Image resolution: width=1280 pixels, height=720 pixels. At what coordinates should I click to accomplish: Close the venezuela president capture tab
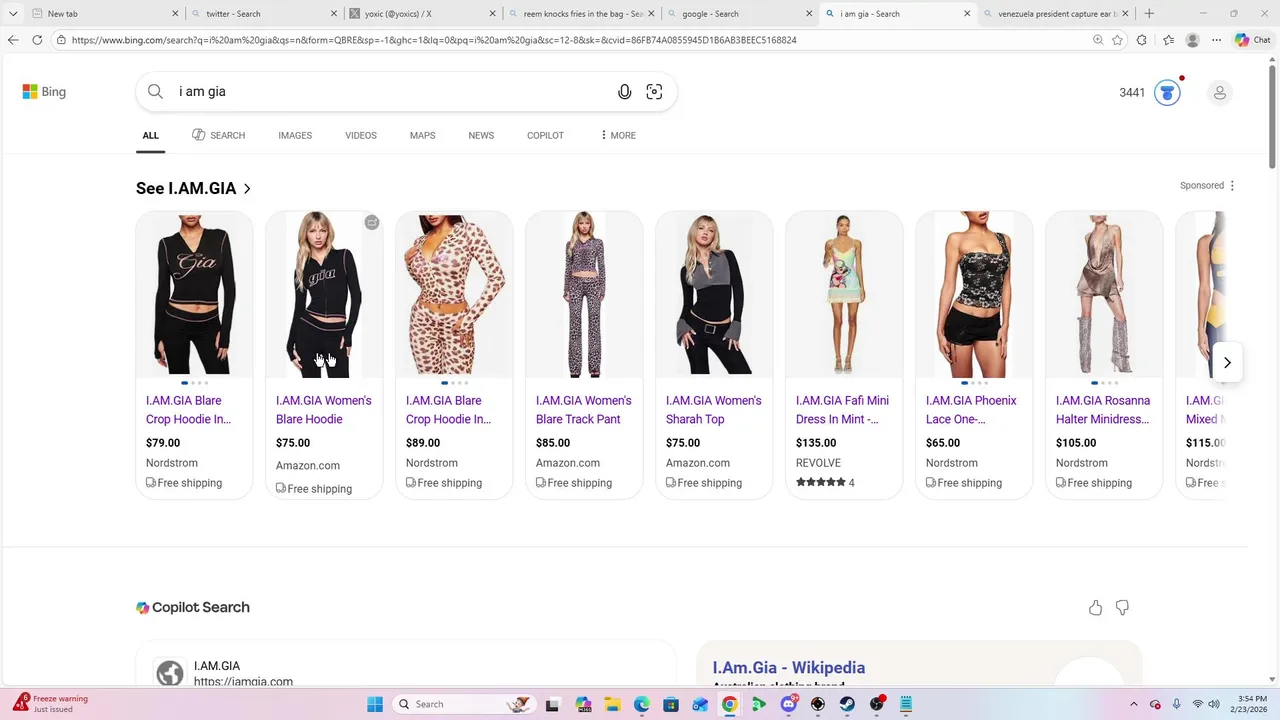1125,14
